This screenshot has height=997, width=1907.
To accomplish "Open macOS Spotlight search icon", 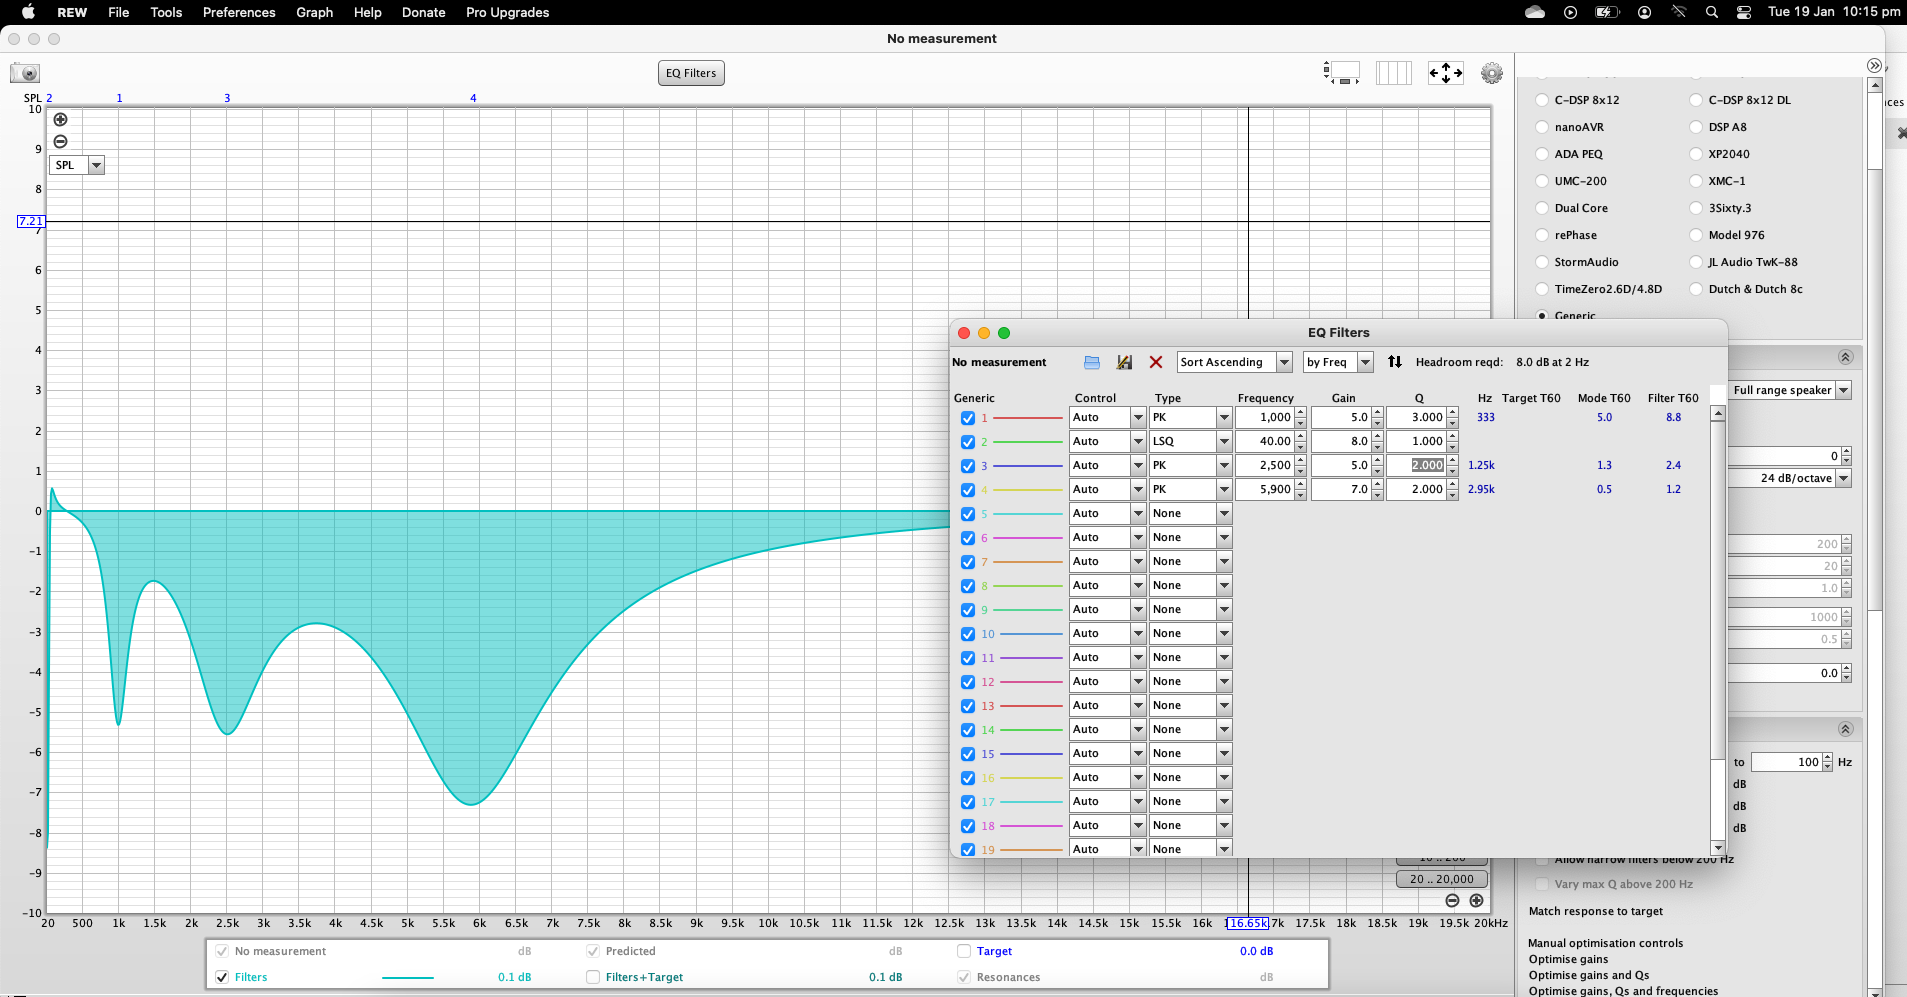I will (1712, 12).
